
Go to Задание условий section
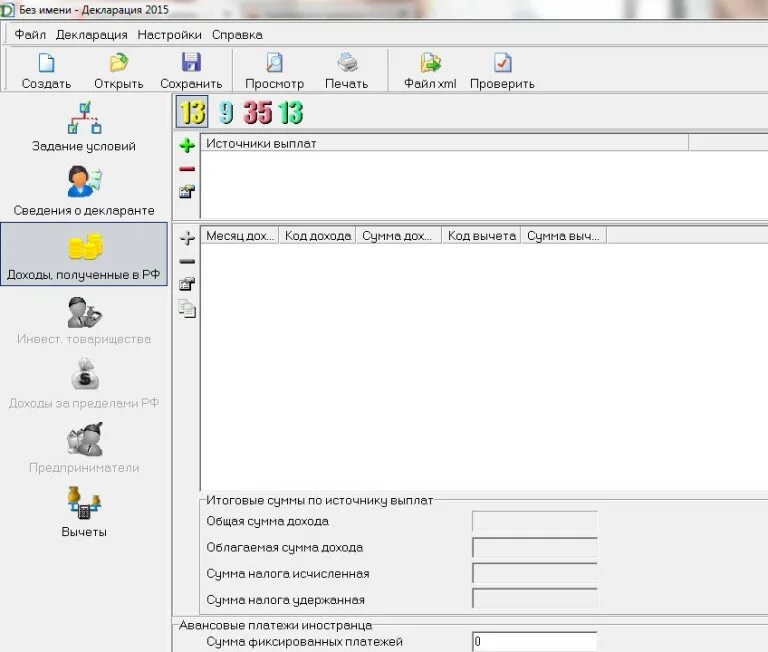(84, 126)
